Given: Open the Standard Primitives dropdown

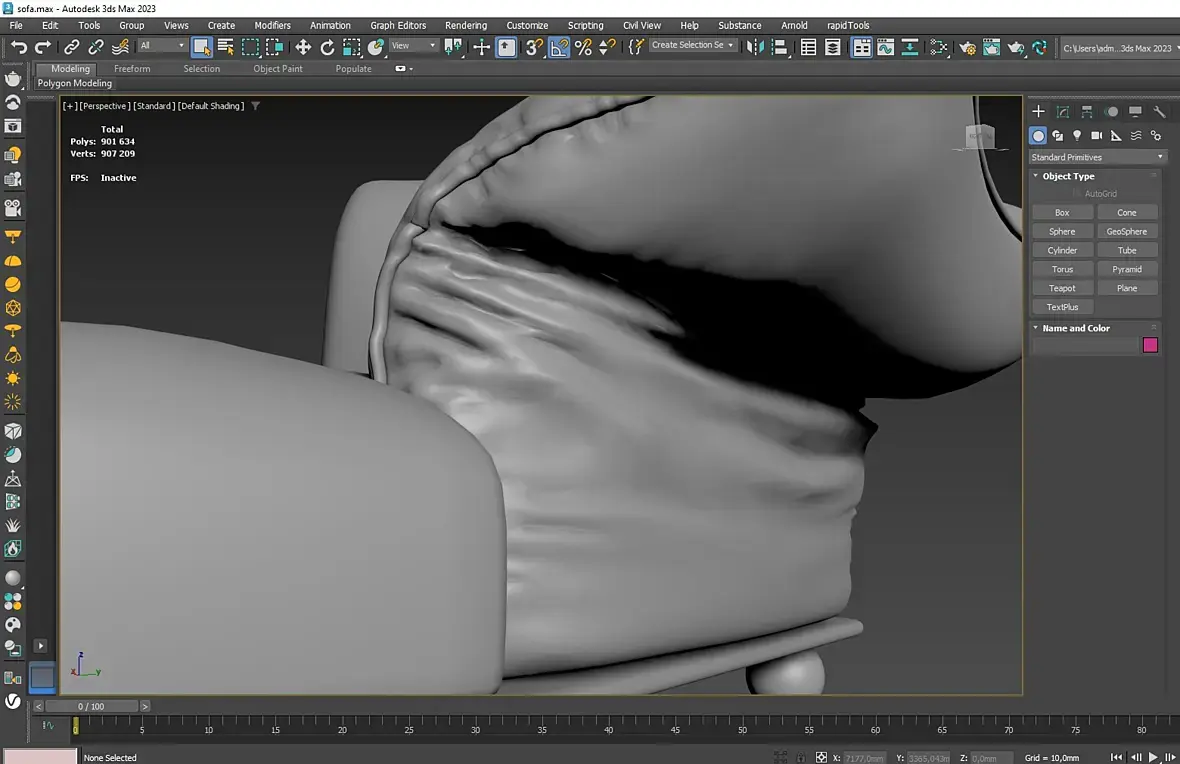Looking at the screenshot, I should click(x=1097, y=157).
